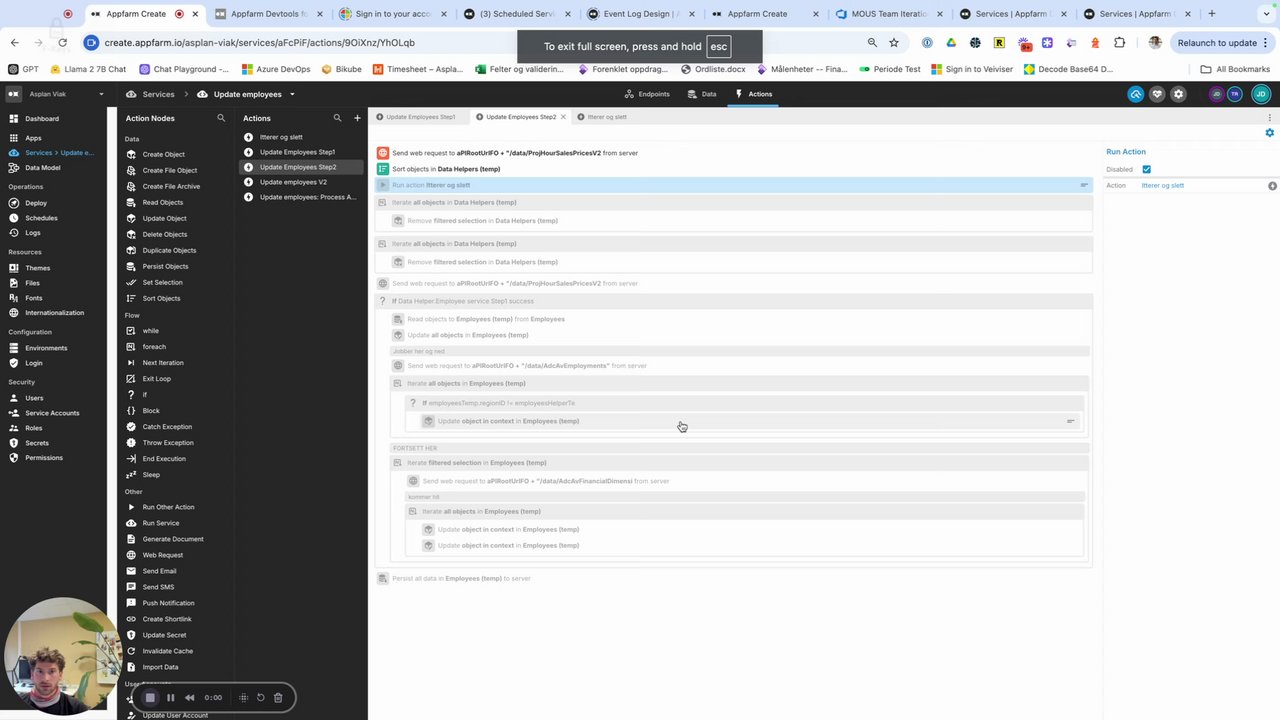
Task: Rewind the recording
Action: pyautogui.click(x=190, y=698)
